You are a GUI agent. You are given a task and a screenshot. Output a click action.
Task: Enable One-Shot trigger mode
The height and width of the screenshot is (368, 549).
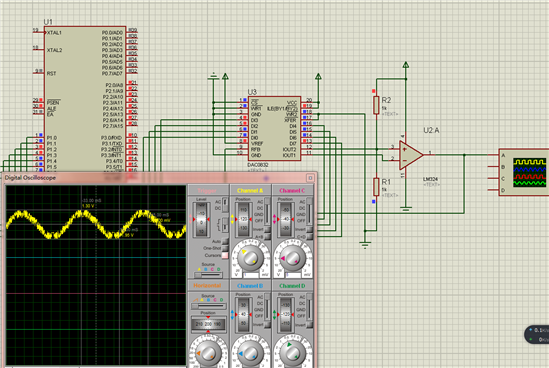point(225,248)
